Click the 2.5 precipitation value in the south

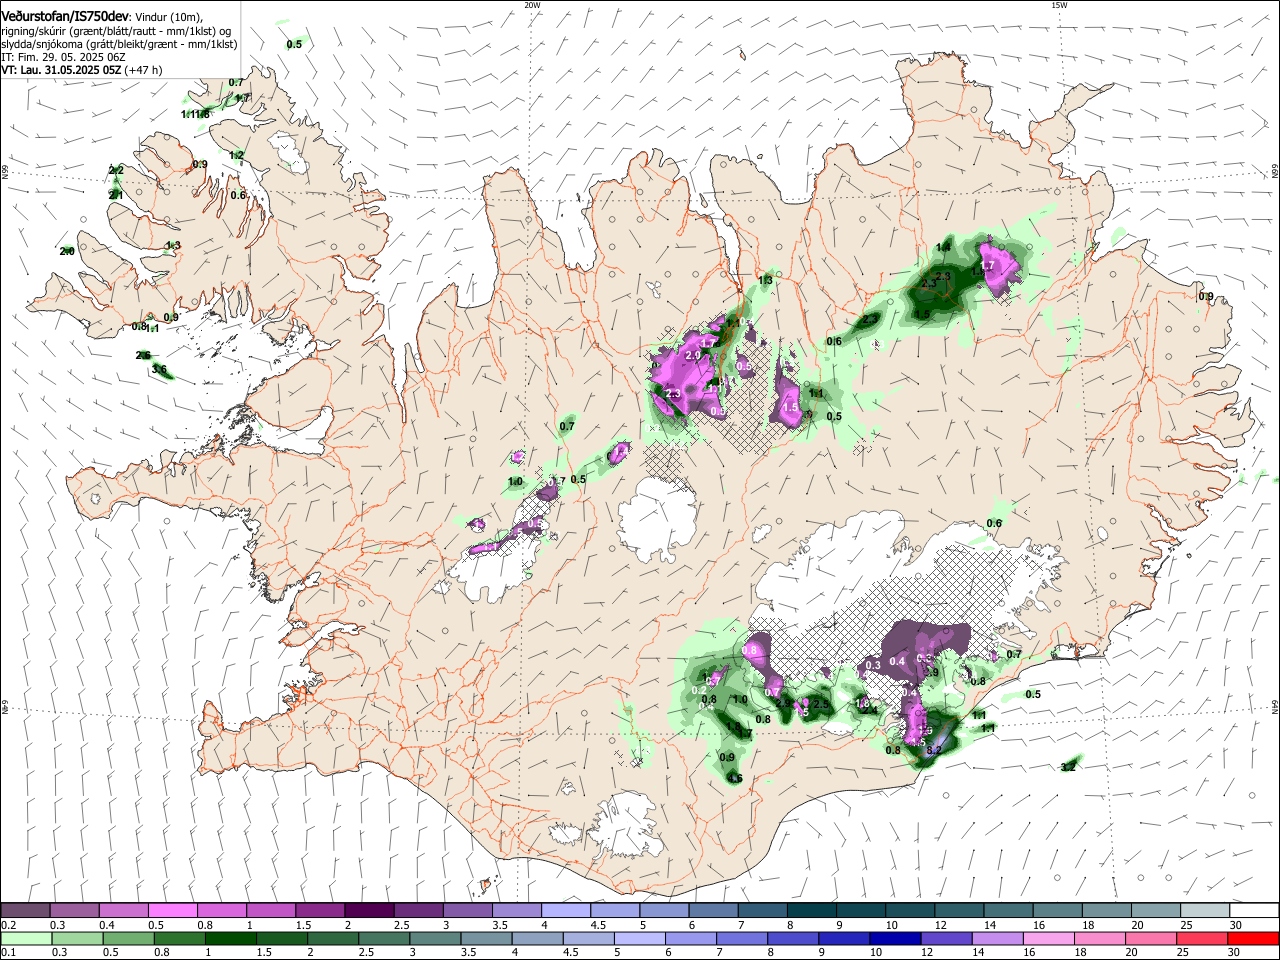822,705
